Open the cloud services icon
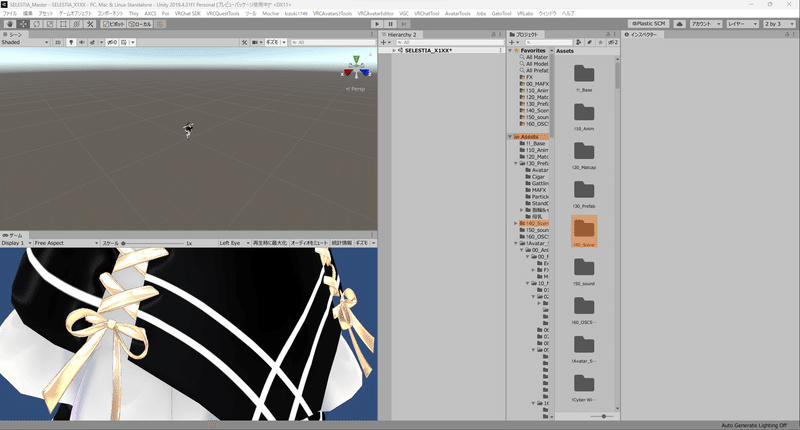 tap(679, 24)
